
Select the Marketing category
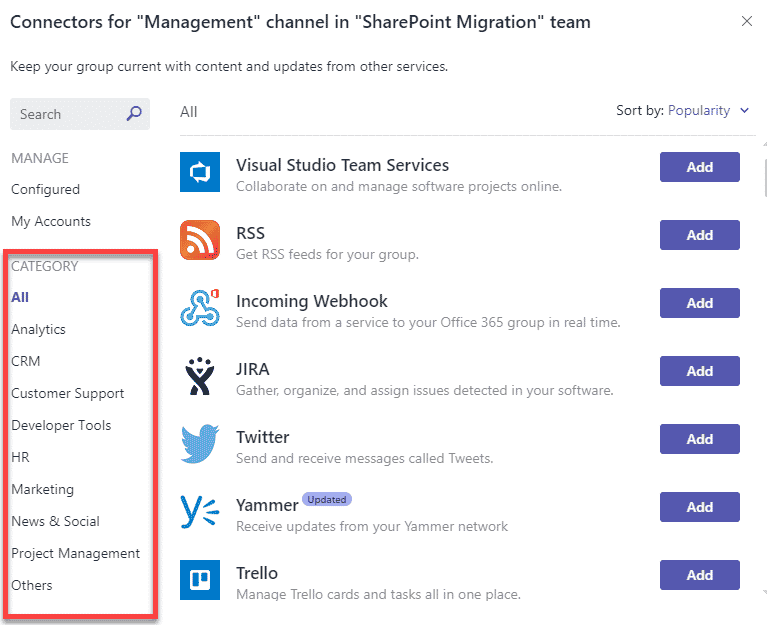coord(43,489)
